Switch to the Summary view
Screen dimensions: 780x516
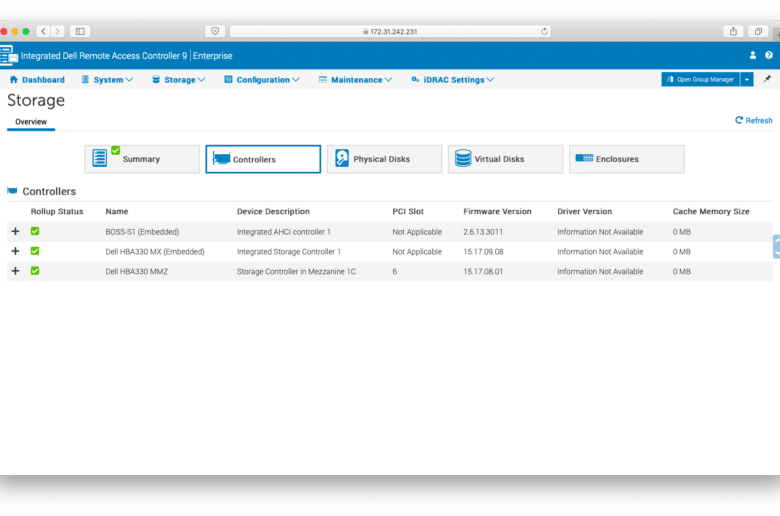[142, 159]
